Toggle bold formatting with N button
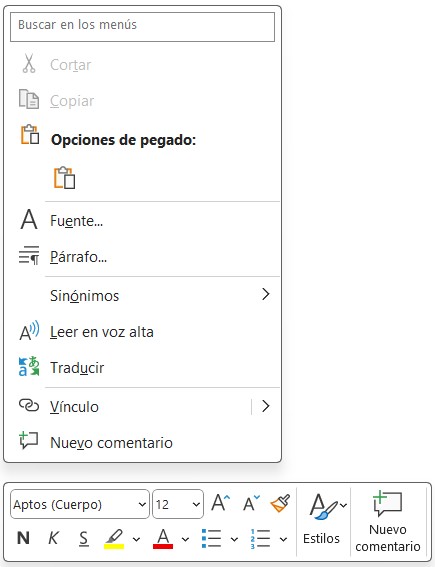 coord(24,538)
